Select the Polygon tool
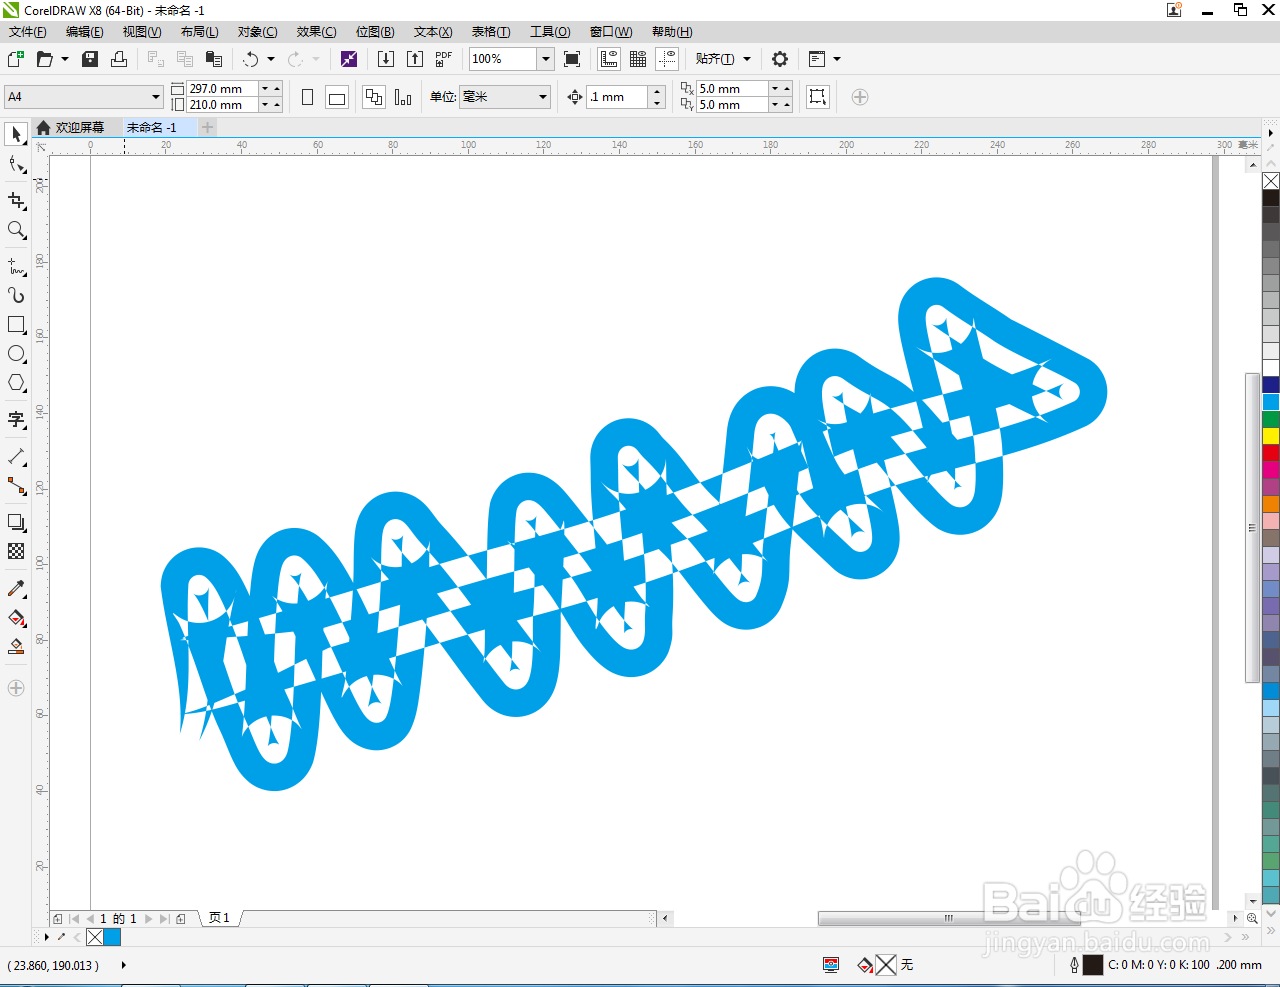This screenshot has width=1280, height=987. click(x=16, y=383)
